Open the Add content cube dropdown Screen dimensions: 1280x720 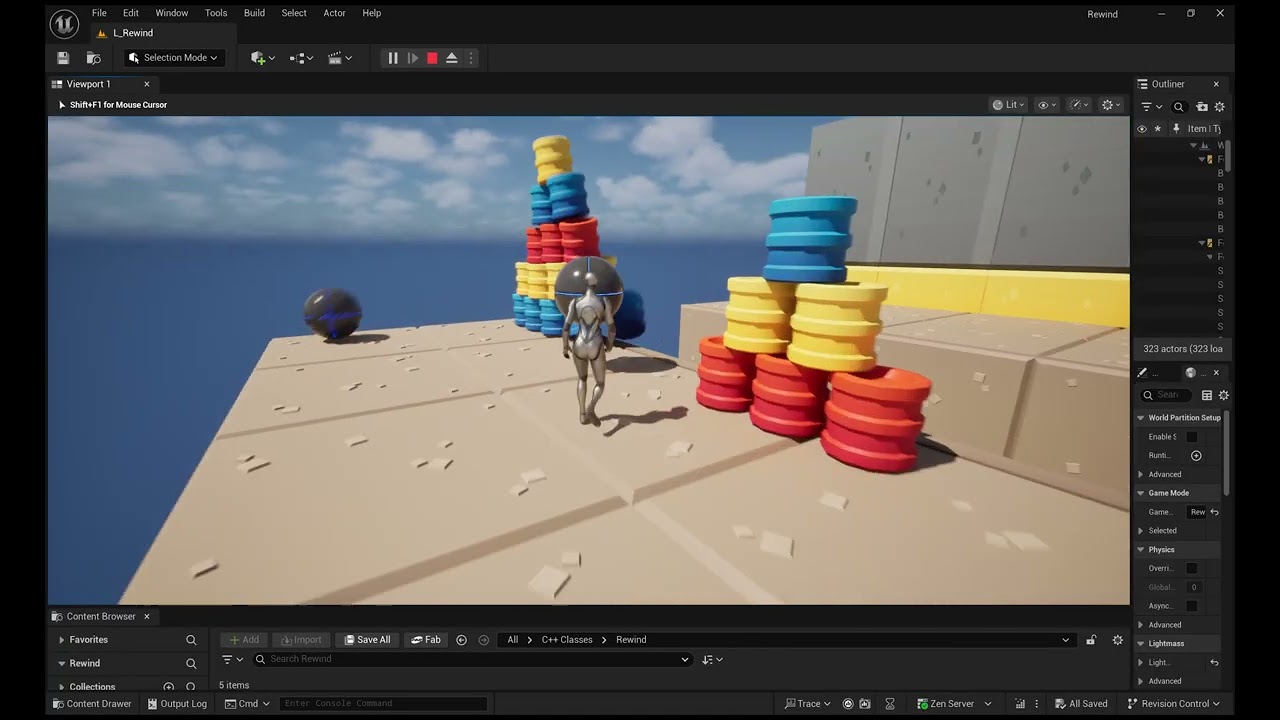[262, 58]
